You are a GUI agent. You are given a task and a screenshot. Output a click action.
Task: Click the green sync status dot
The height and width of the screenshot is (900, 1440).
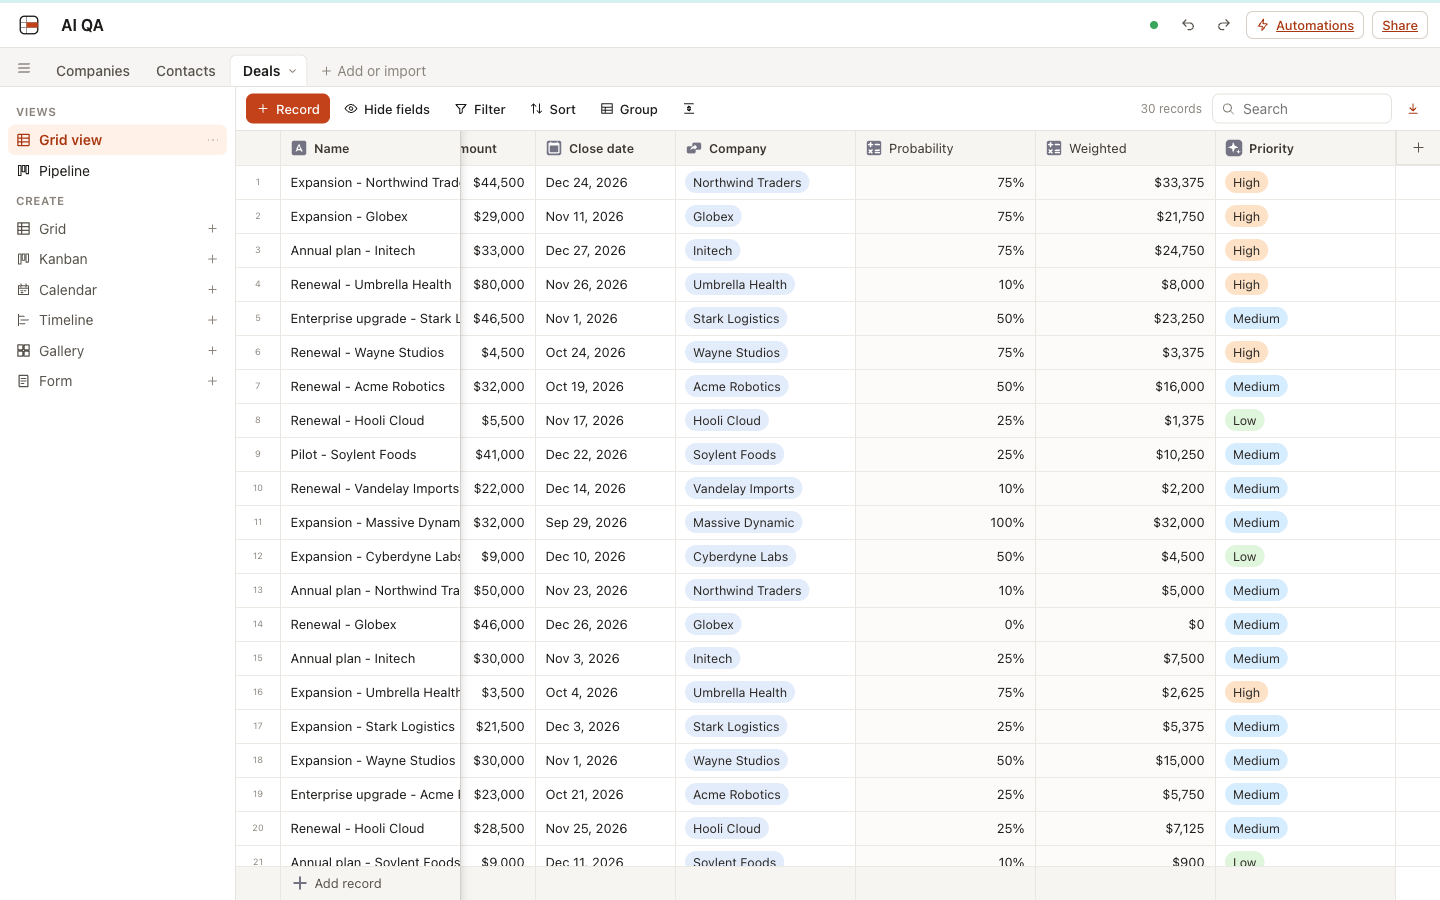pyautogui.click(x=1154, y=25)
